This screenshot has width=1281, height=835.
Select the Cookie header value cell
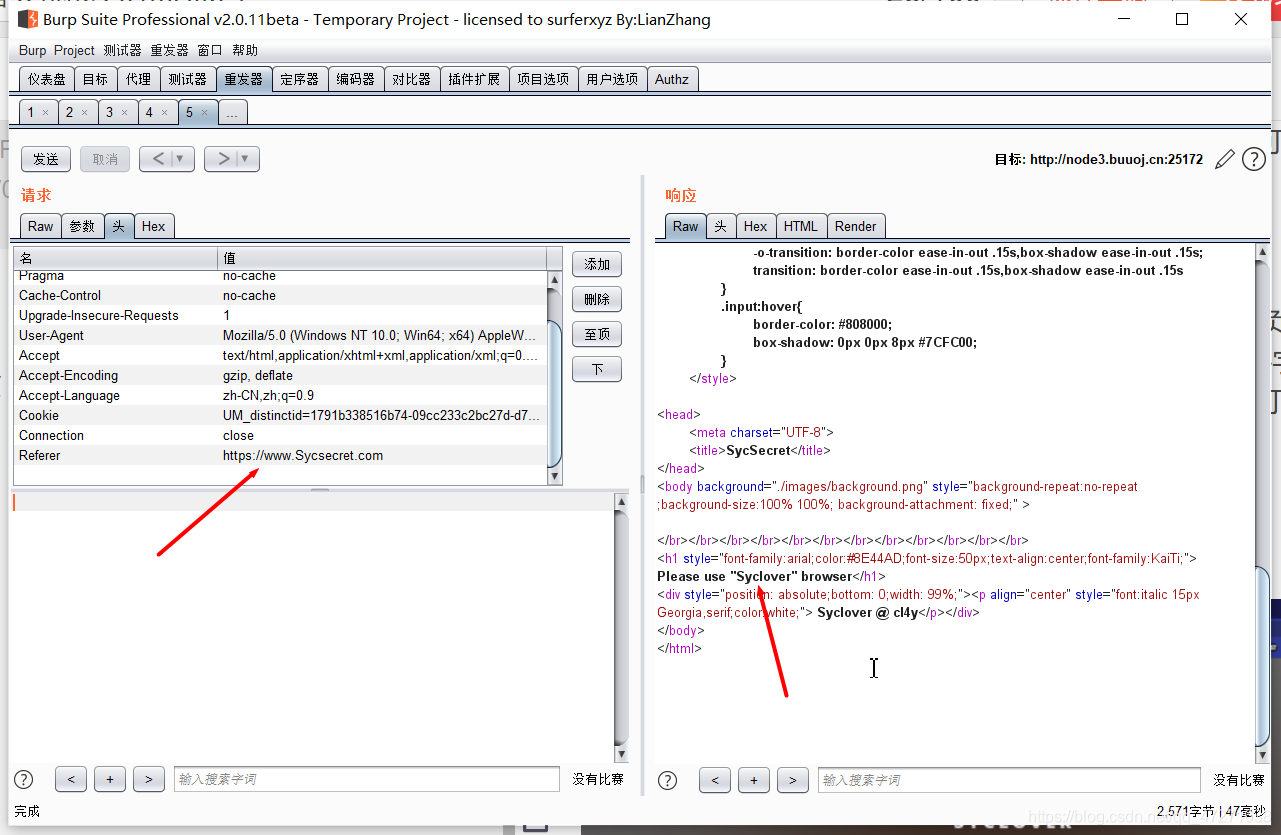click(x=383, y=416)
